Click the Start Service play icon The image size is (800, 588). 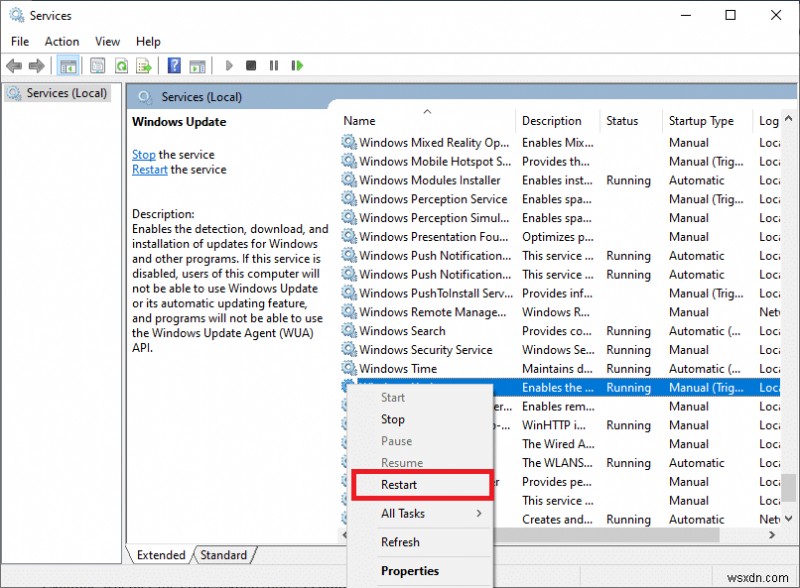[x=228, y=66]
